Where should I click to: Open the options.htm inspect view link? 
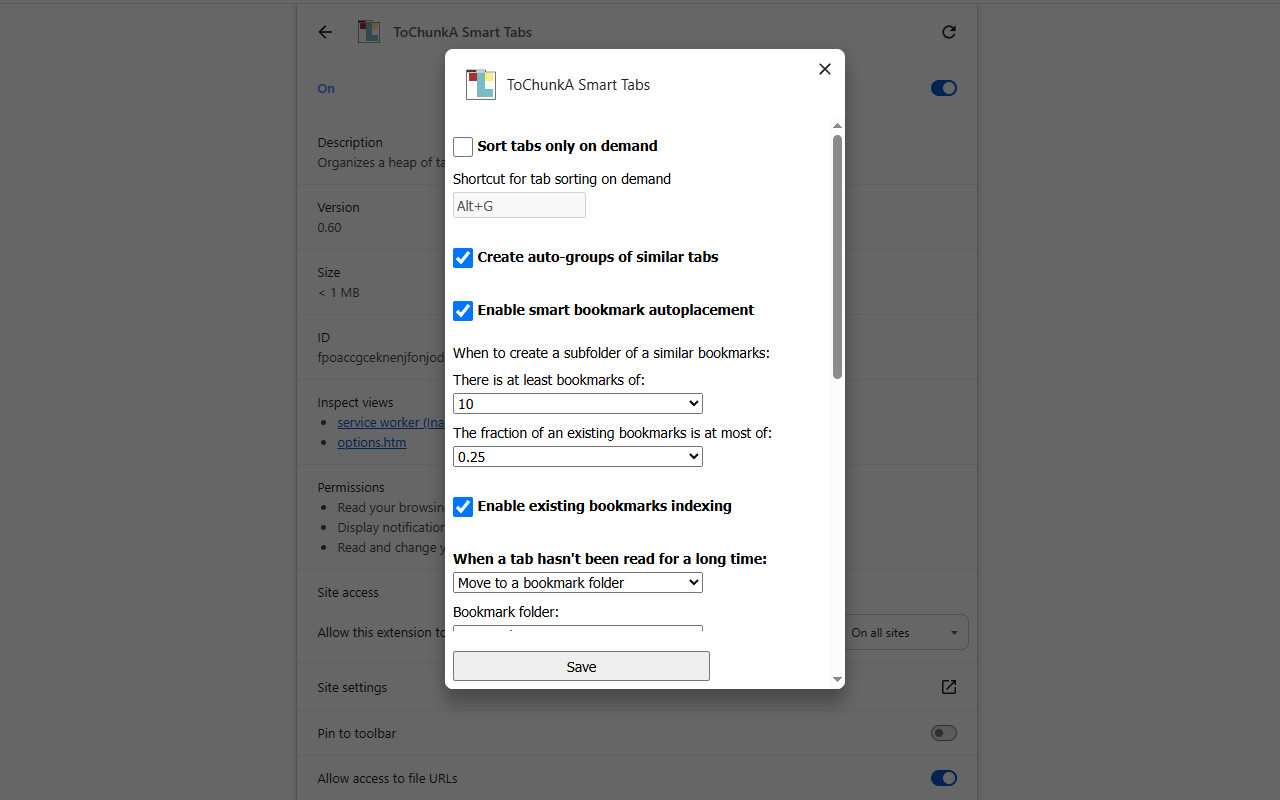[x=371, y=442]
